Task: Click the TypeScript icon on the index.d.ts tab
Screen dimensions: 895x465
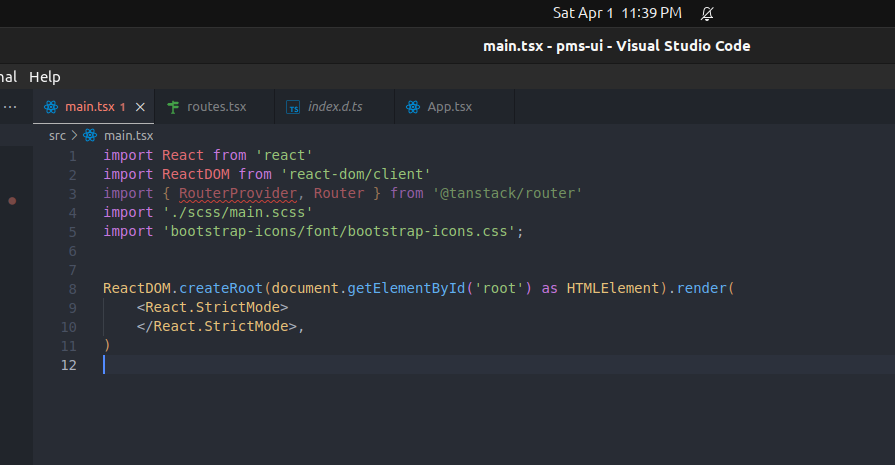Action: 293,107
